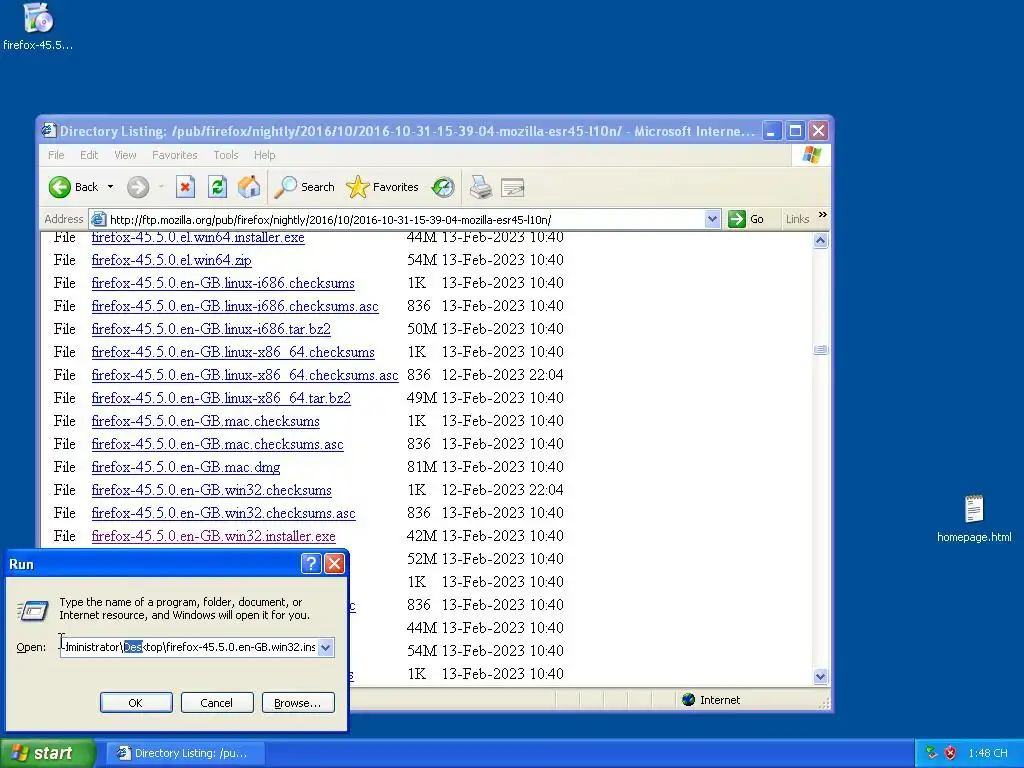The image size is (1024, 768).
Task: Click the vertical scrollbar thumb
Action: point(821,349)
